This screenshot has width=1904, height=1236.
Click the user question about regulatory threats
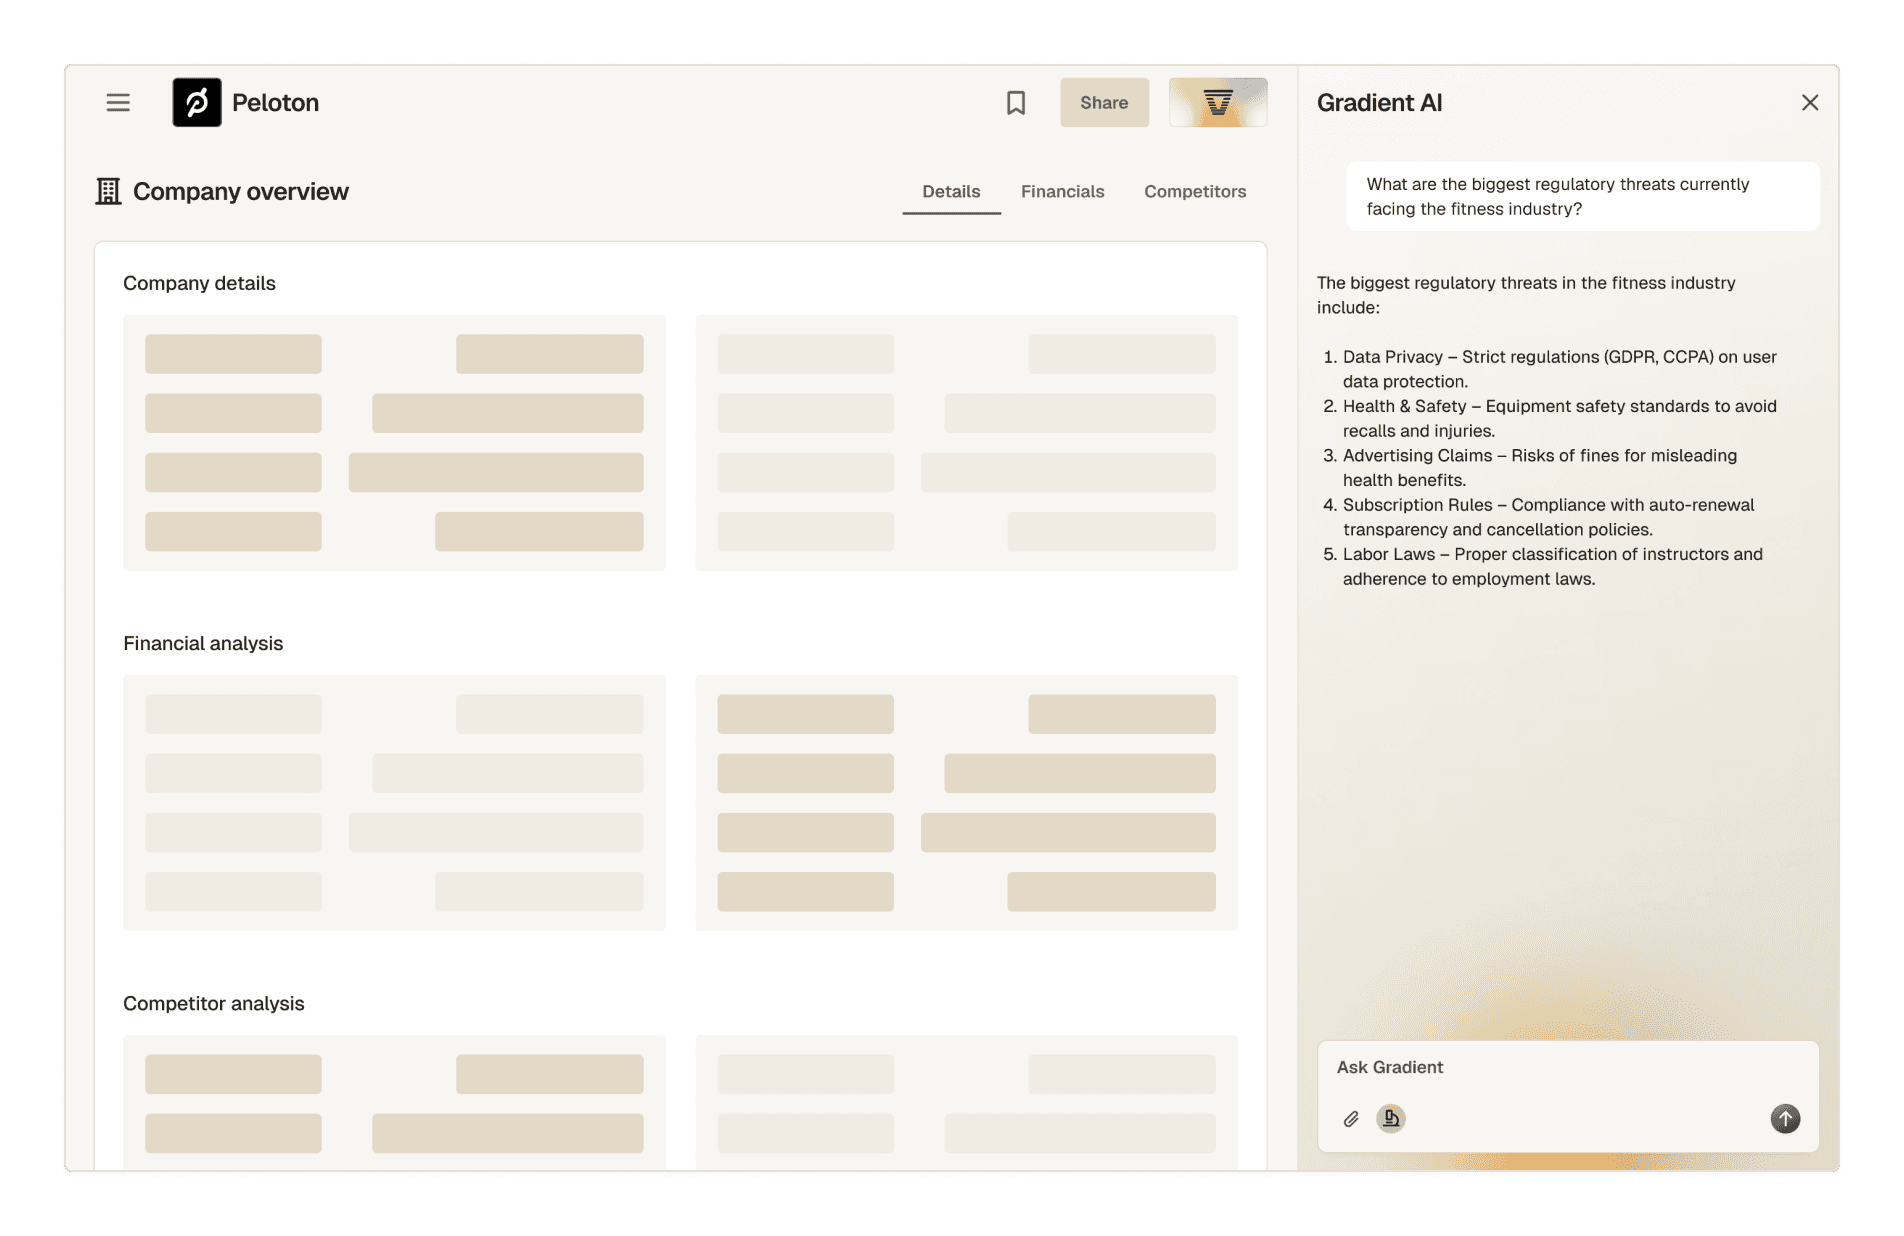pyautogui.click(x=1582, y=196)
